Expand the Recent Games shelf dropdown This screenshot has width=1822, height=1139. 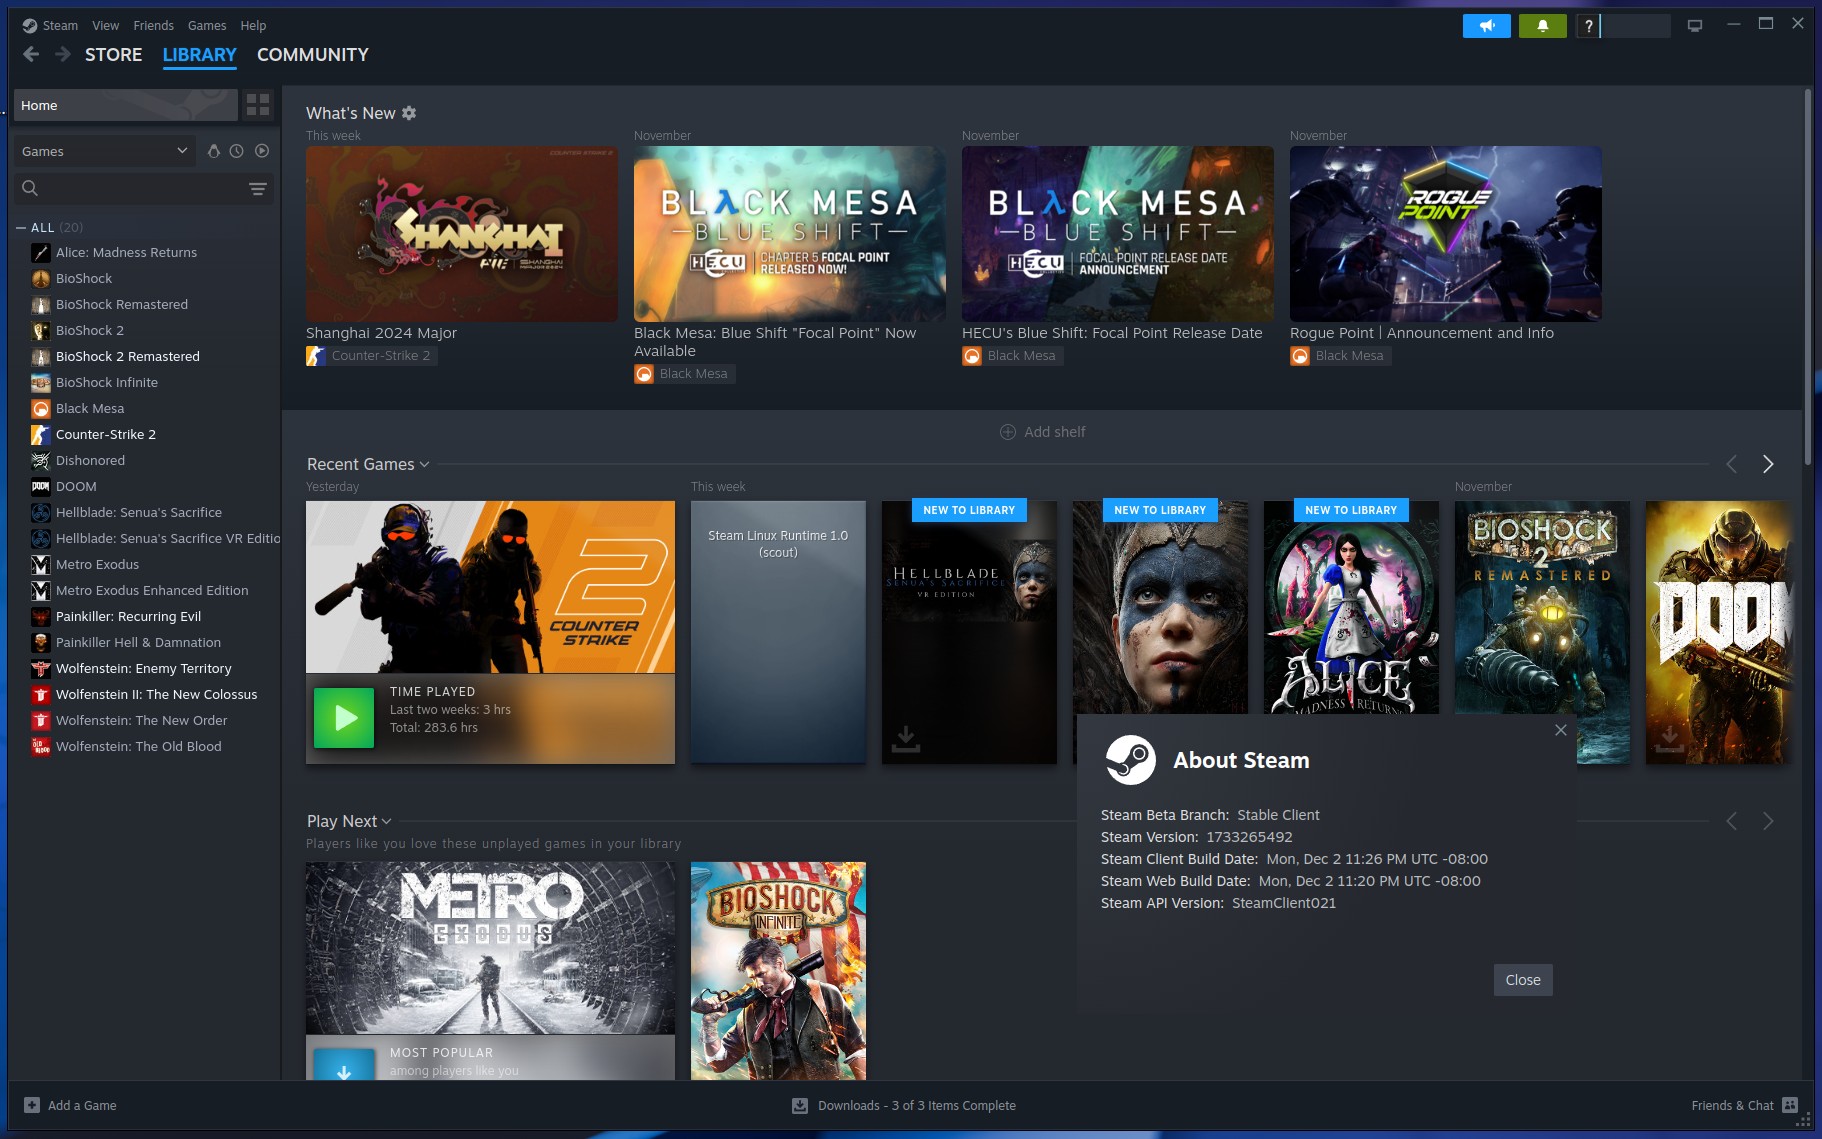coord(424,464)
